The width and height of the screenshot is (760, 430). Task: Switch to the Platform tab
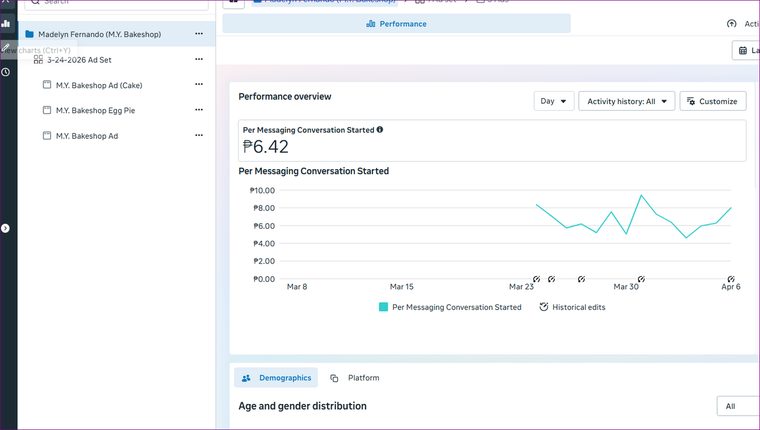click(355, 378)
